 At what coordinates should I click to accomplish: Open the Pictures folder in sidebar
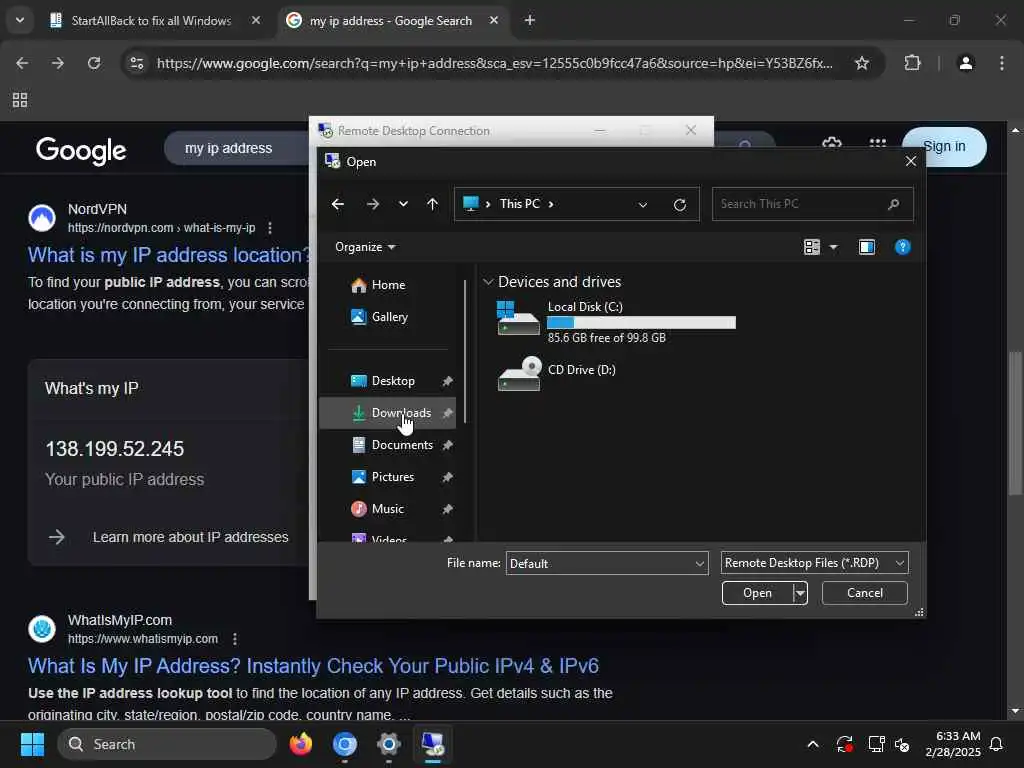387,477
